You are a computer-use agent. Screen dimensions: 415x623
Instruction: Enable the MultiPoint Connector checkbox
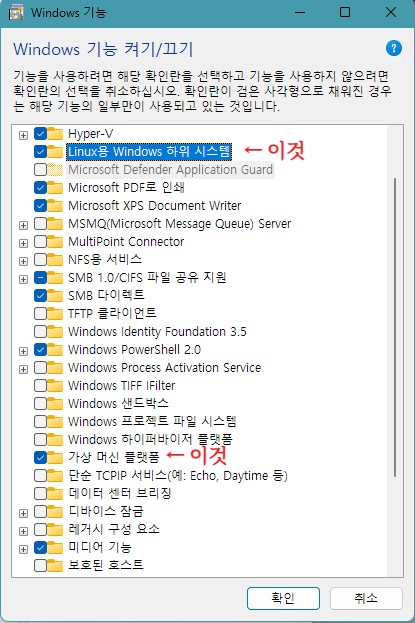(x=41, y=242)
